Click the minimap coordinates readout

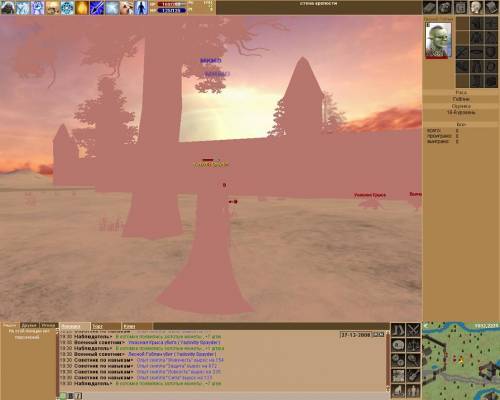486,325
